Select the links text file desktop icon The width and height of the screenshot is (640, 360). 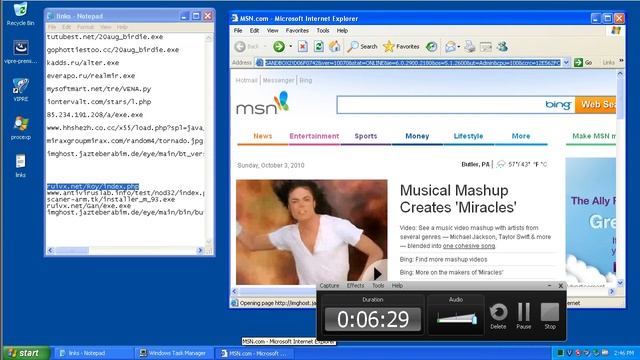point(20,165)
